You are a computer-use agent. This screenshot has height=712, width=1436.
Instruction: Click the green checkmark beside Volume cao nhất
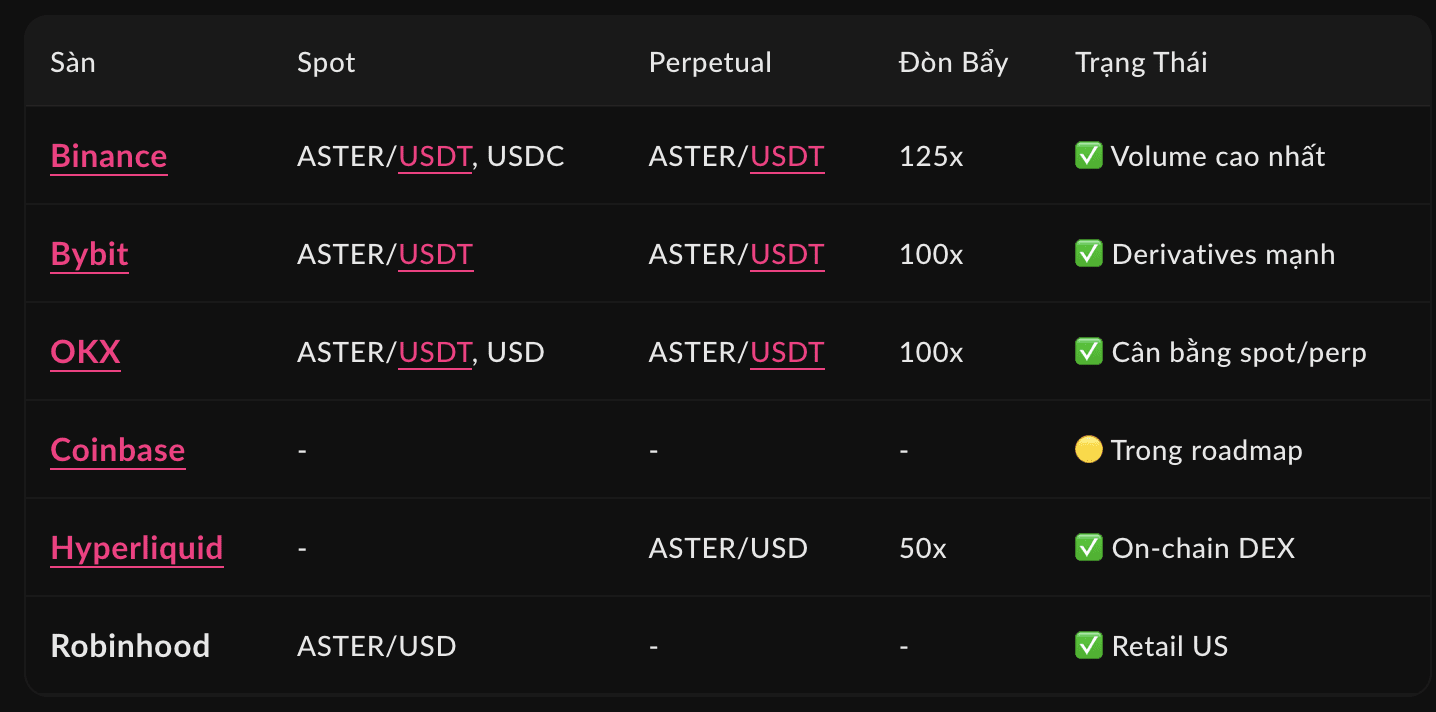[x=1088, y=156]
